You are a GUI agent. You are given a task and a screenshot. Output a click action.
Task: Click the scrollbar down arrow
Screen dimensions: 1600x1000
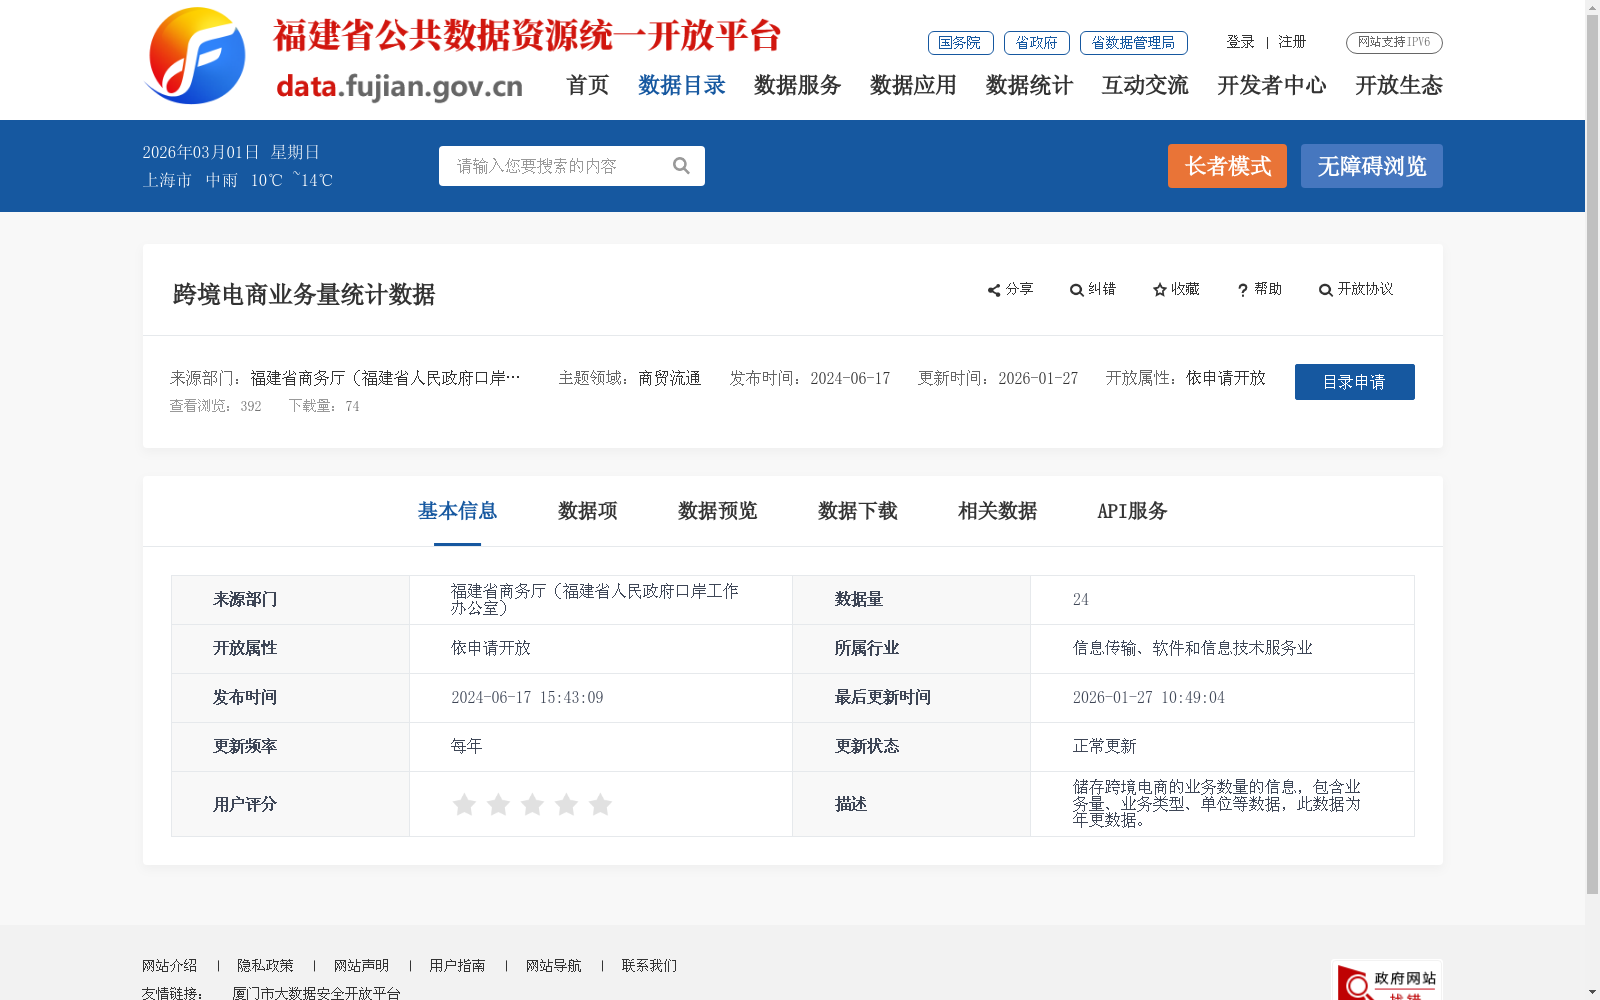pyautogui.click(x=1592, y=992)
